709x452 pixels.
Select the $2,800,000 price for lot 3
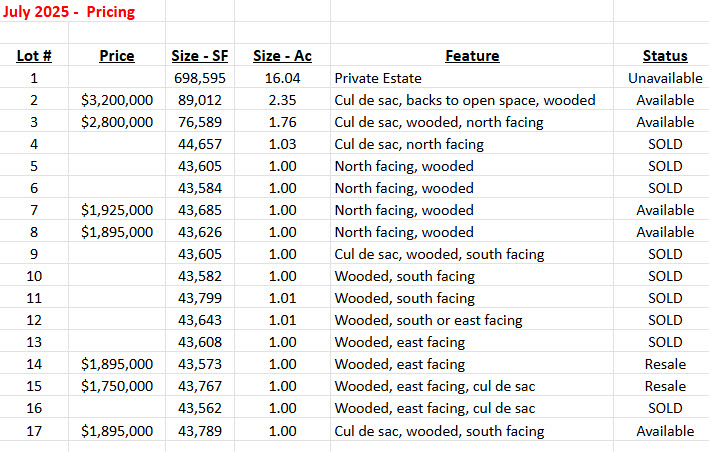[x=117, y=122]
